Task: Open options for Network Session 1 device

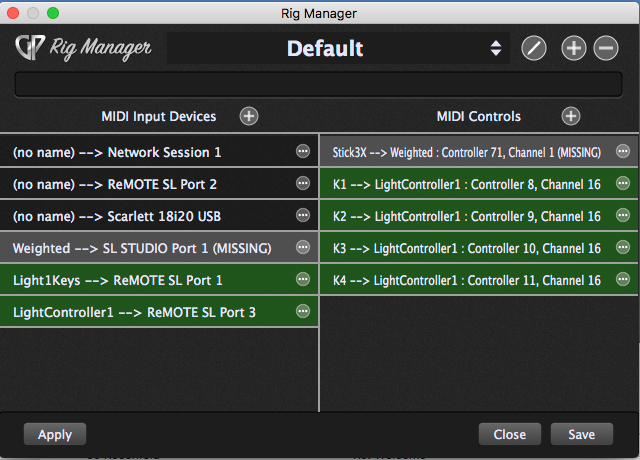Action: click(x=303, y=152)
